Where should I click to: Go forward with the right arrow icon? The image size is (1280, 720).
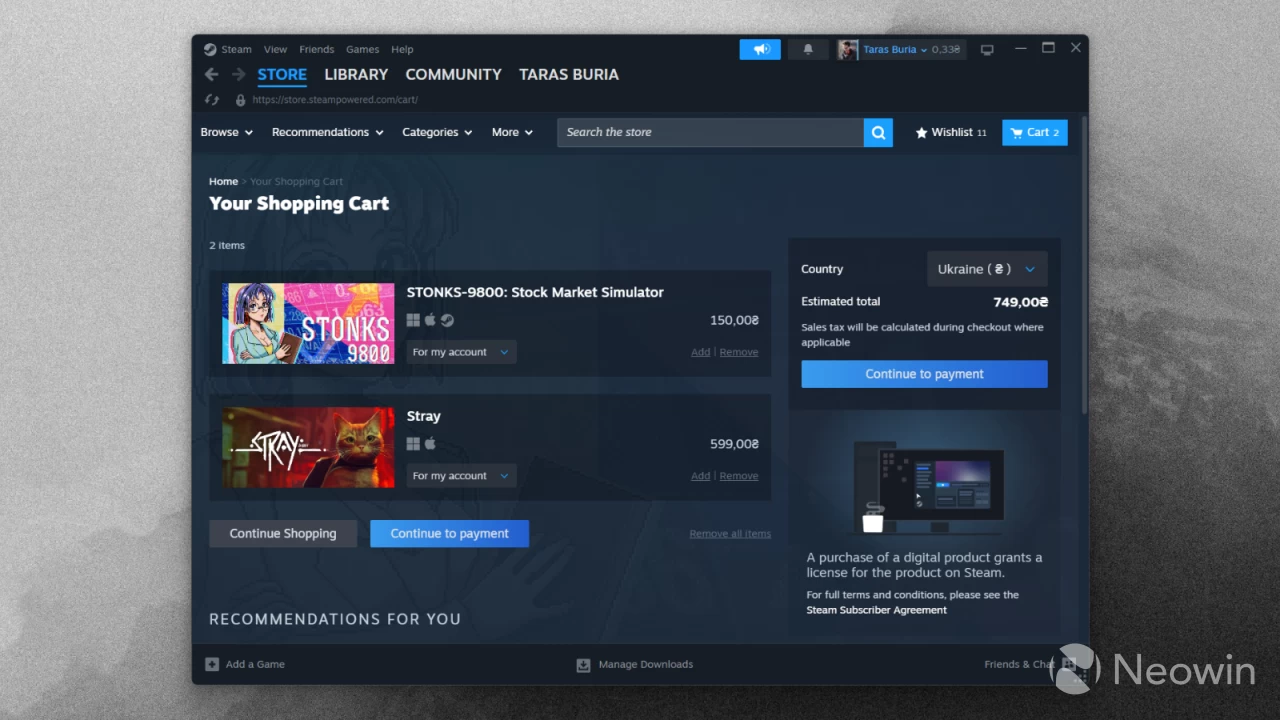coord(238,75)
